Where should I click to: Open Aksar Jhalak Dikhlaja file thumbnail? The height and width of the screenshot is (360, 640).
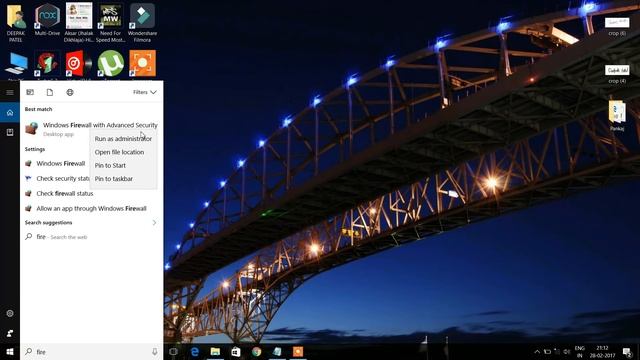79,23
